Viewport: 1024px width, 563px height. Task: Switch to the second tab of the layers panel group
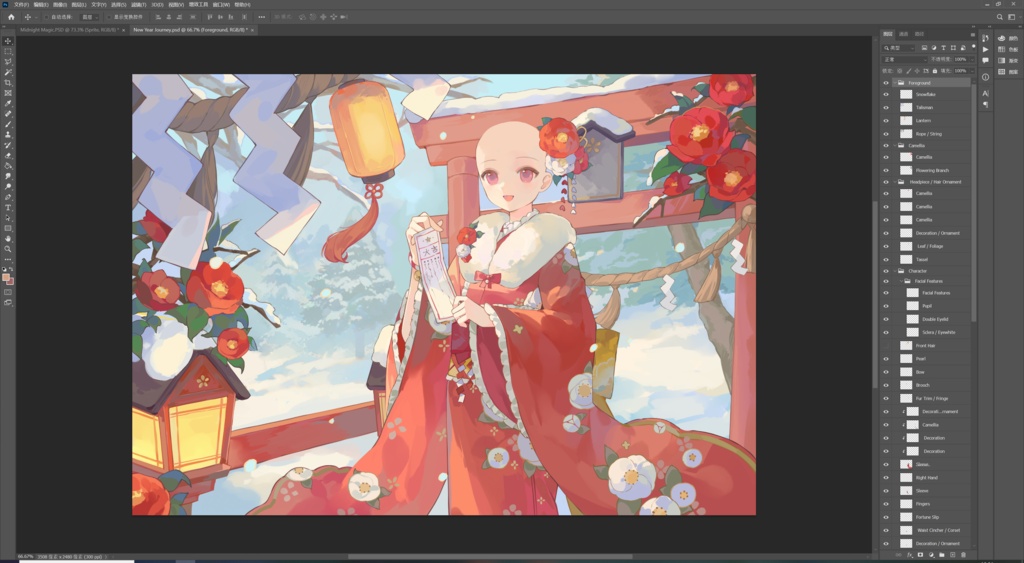904,34
